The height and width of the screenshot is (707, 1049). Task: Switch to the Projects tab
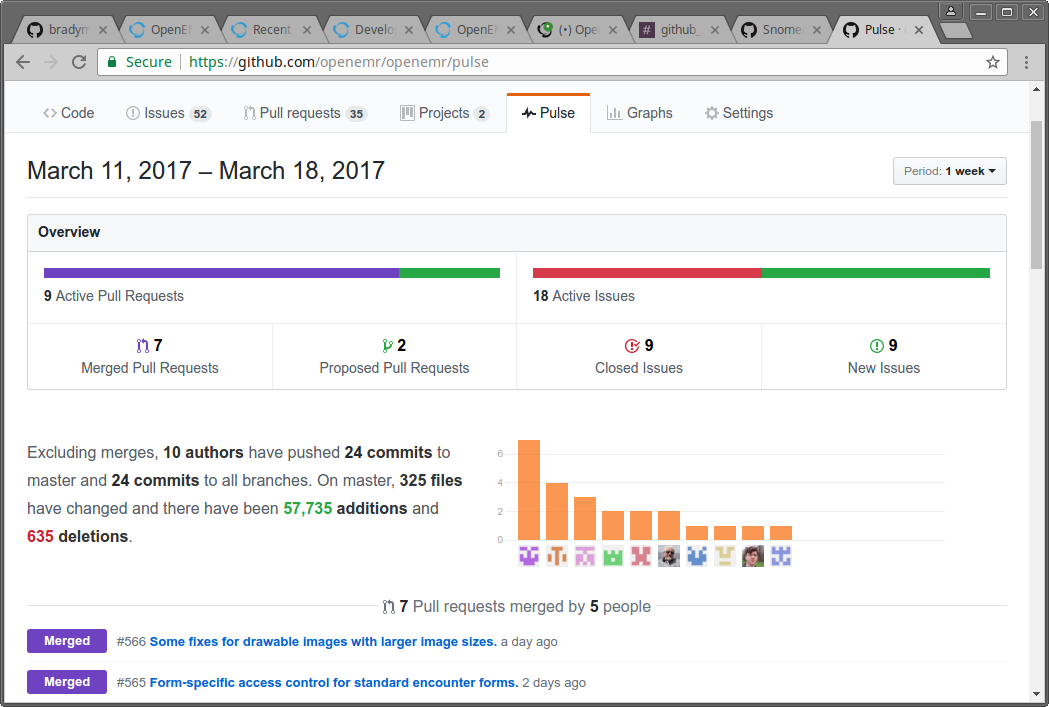click(x=444, y=113)
